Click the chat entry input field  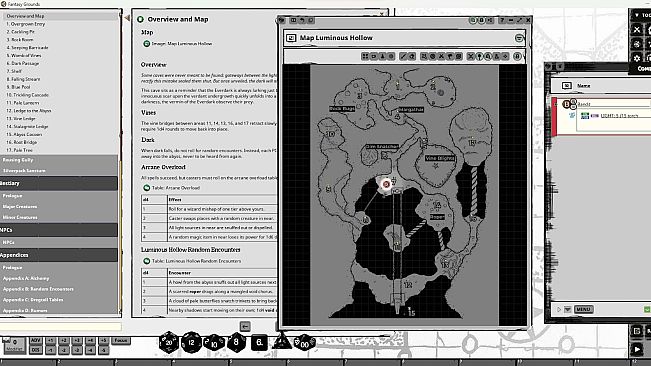[61, 327]
